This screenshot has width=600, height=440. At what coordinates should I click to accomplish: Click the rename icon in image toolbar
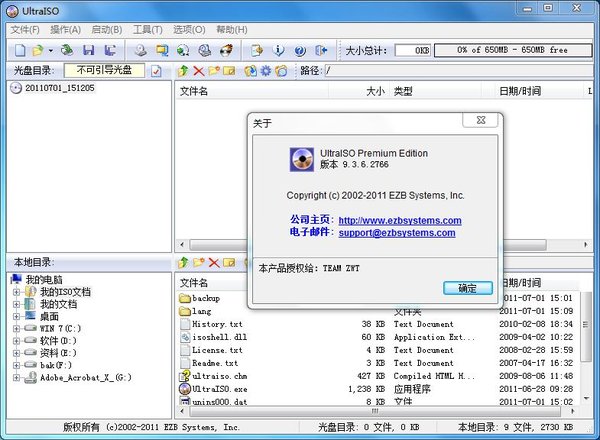[x=229, y=71]
